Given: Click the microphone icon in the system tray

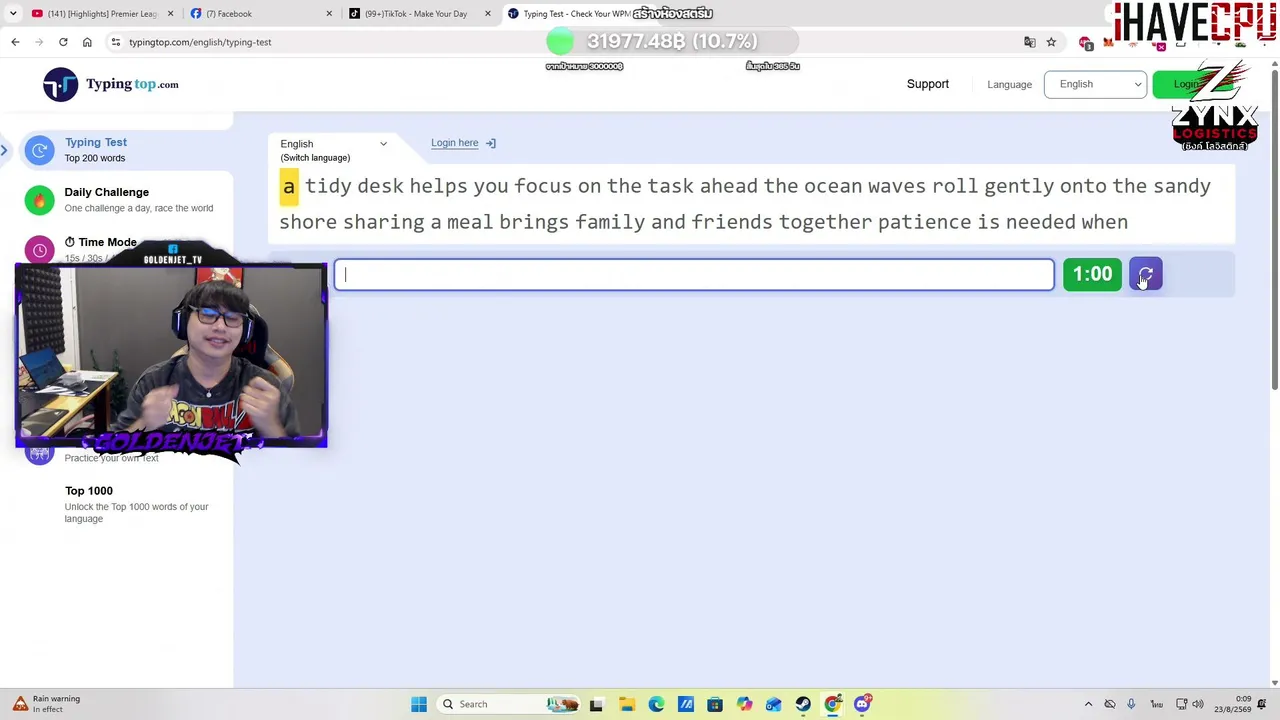Looking at the screenshot, I should (x=1131, y=704).
